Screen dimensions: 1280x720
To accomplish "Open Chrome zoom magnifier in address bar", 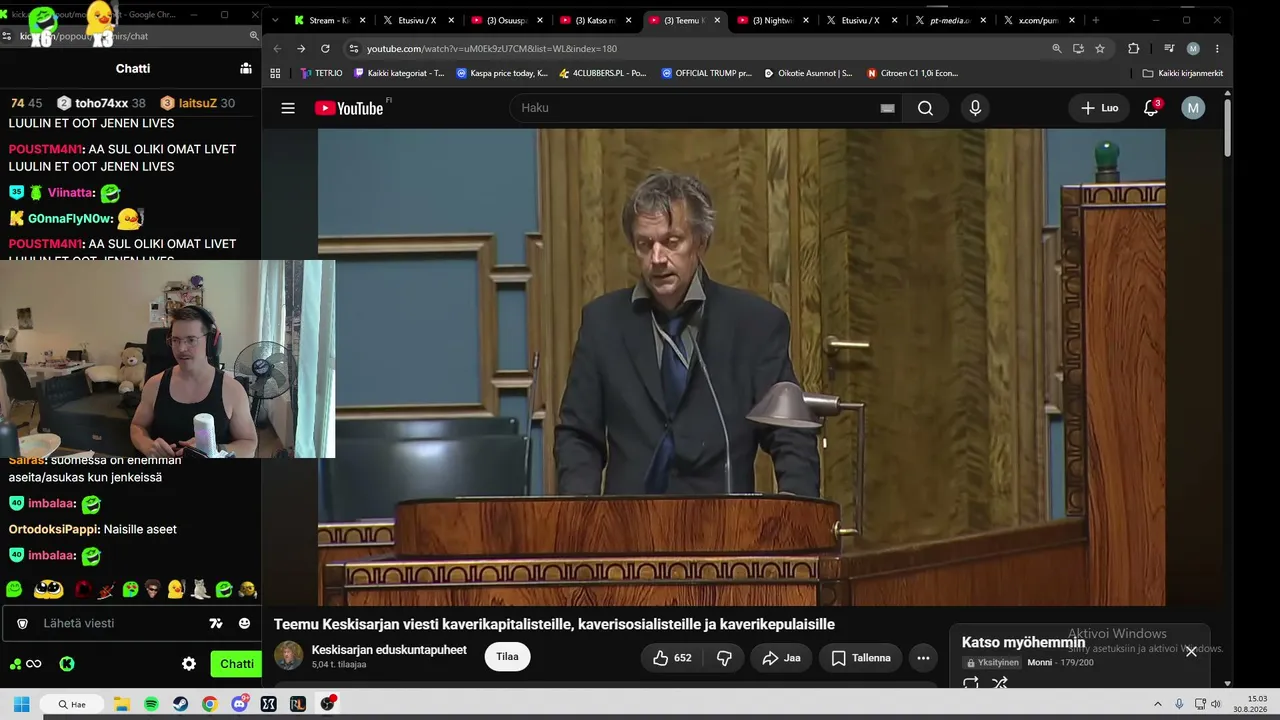I will click(x=1056, y=48).
